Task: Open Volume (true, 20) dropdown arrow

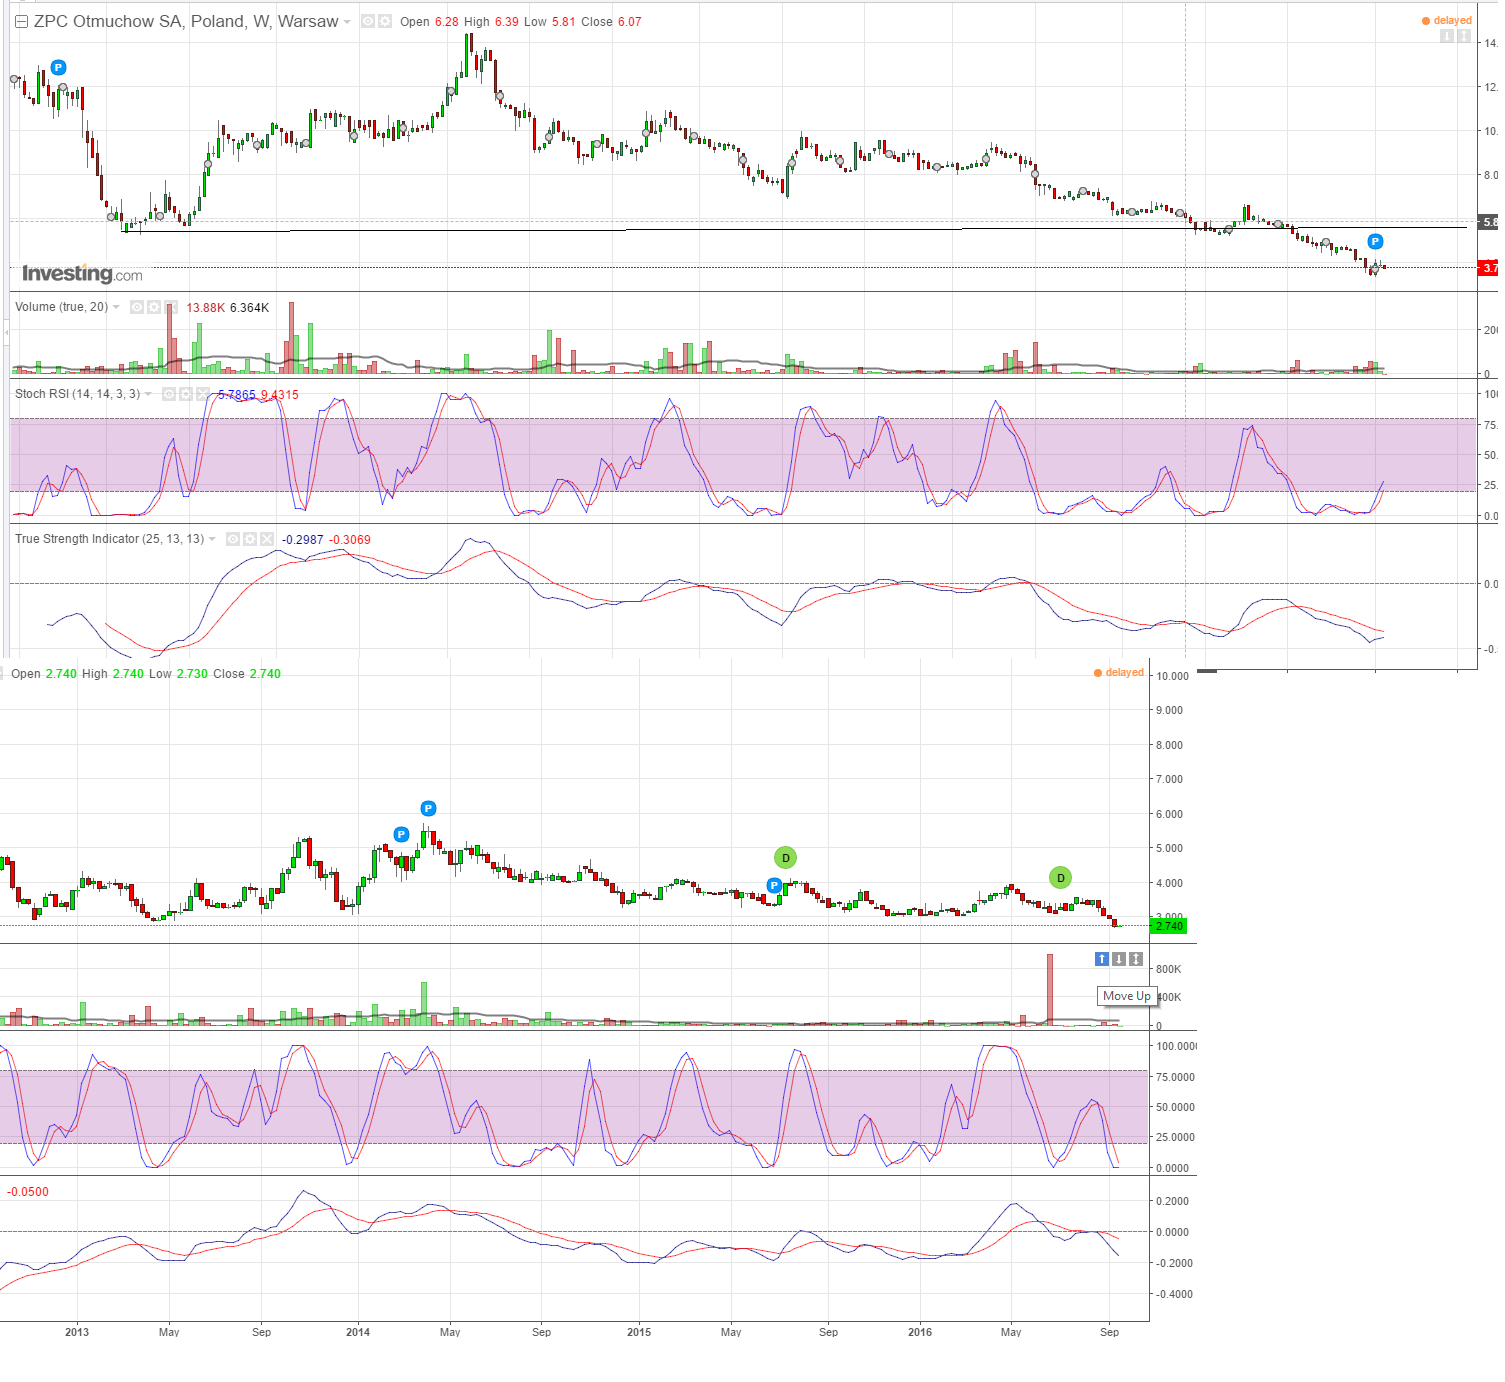Action: pyautogui.click(x=116, y=307)
